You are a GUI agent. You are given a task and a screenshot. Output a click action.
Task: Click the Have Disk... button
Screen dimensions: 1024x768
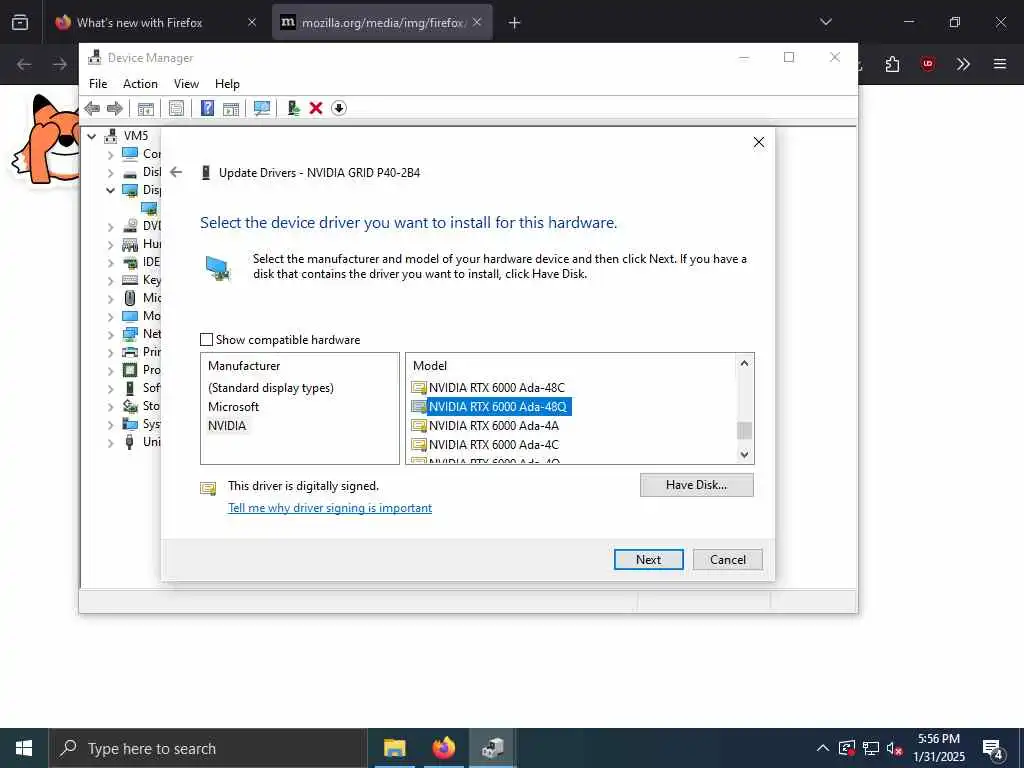tap(696, 485)
